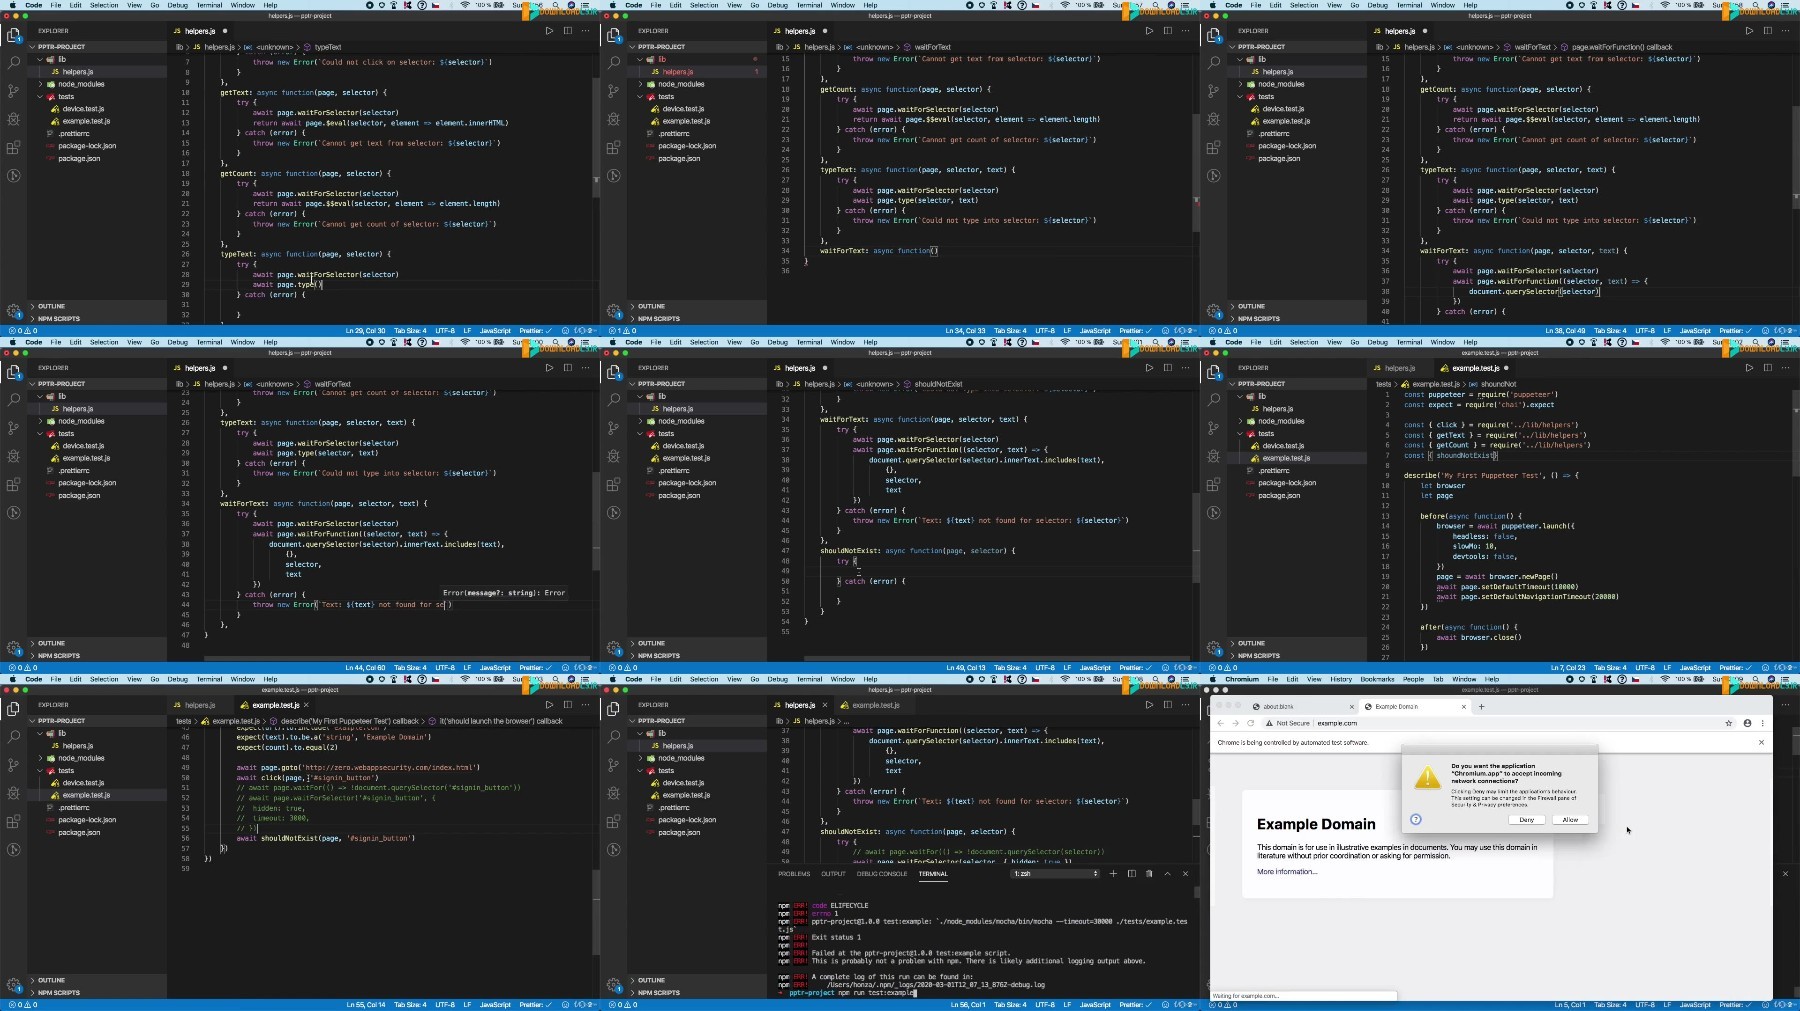The image size is (1800, 1011).
Task: Dismiss the automated test software infobar
Action: pyautogui.click(x=1761, y=742)
